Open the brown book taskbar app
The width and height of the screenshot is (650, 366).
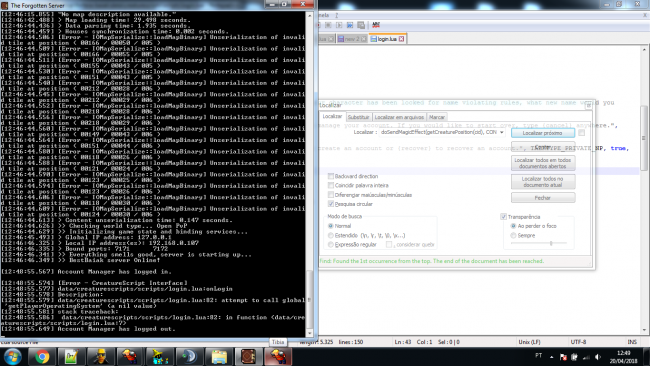(x=248, y=356)
